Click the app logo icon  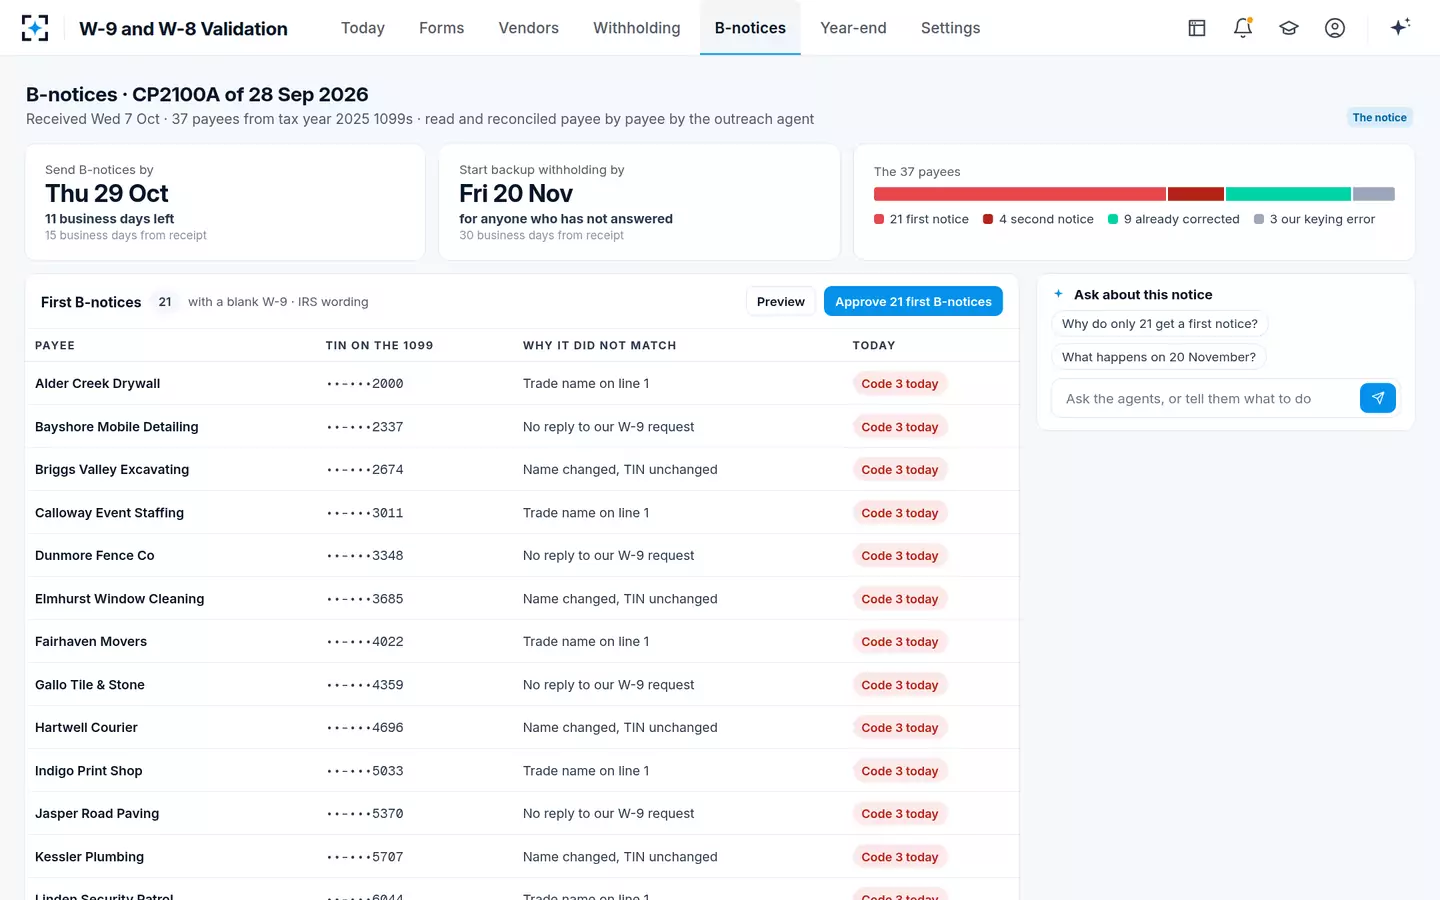35,28
